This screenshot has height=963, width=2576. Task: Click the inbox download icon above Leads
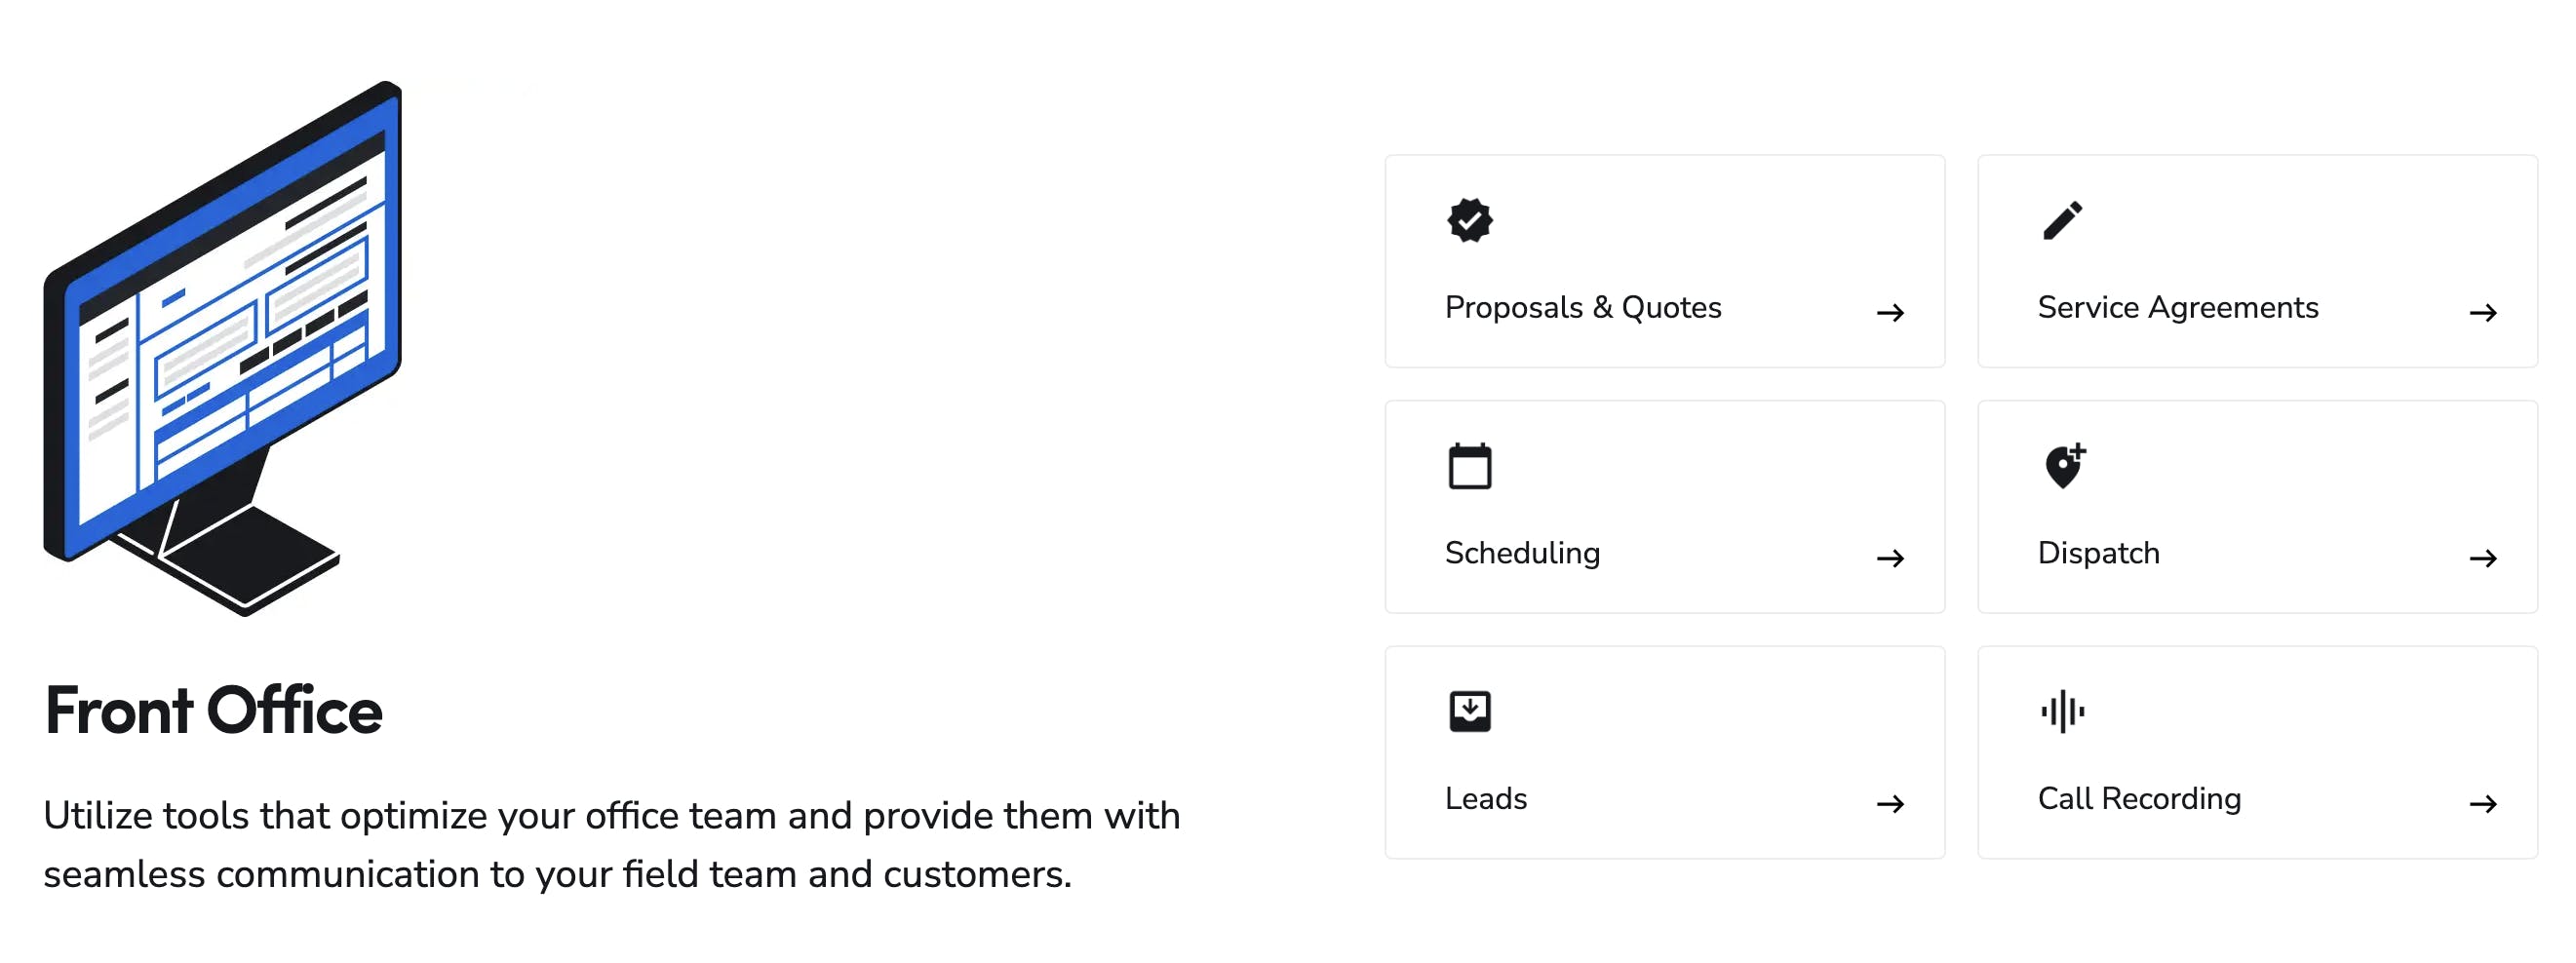pyautogui.click(x=1469, y=711)
